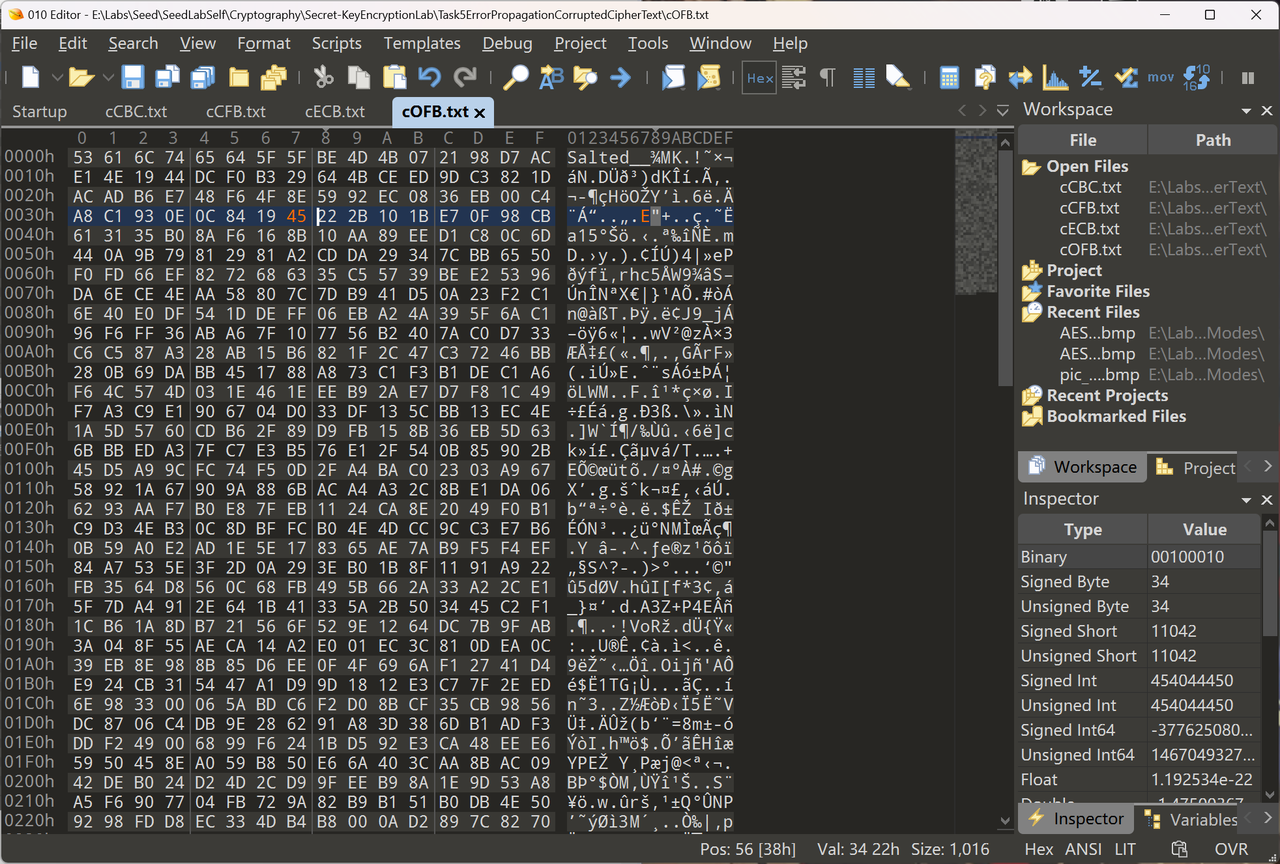Image resolution: width=1280 pixels, height=864 pixels.
Task: Click the mov disassembler icon
Action: tap(1161, 77)
